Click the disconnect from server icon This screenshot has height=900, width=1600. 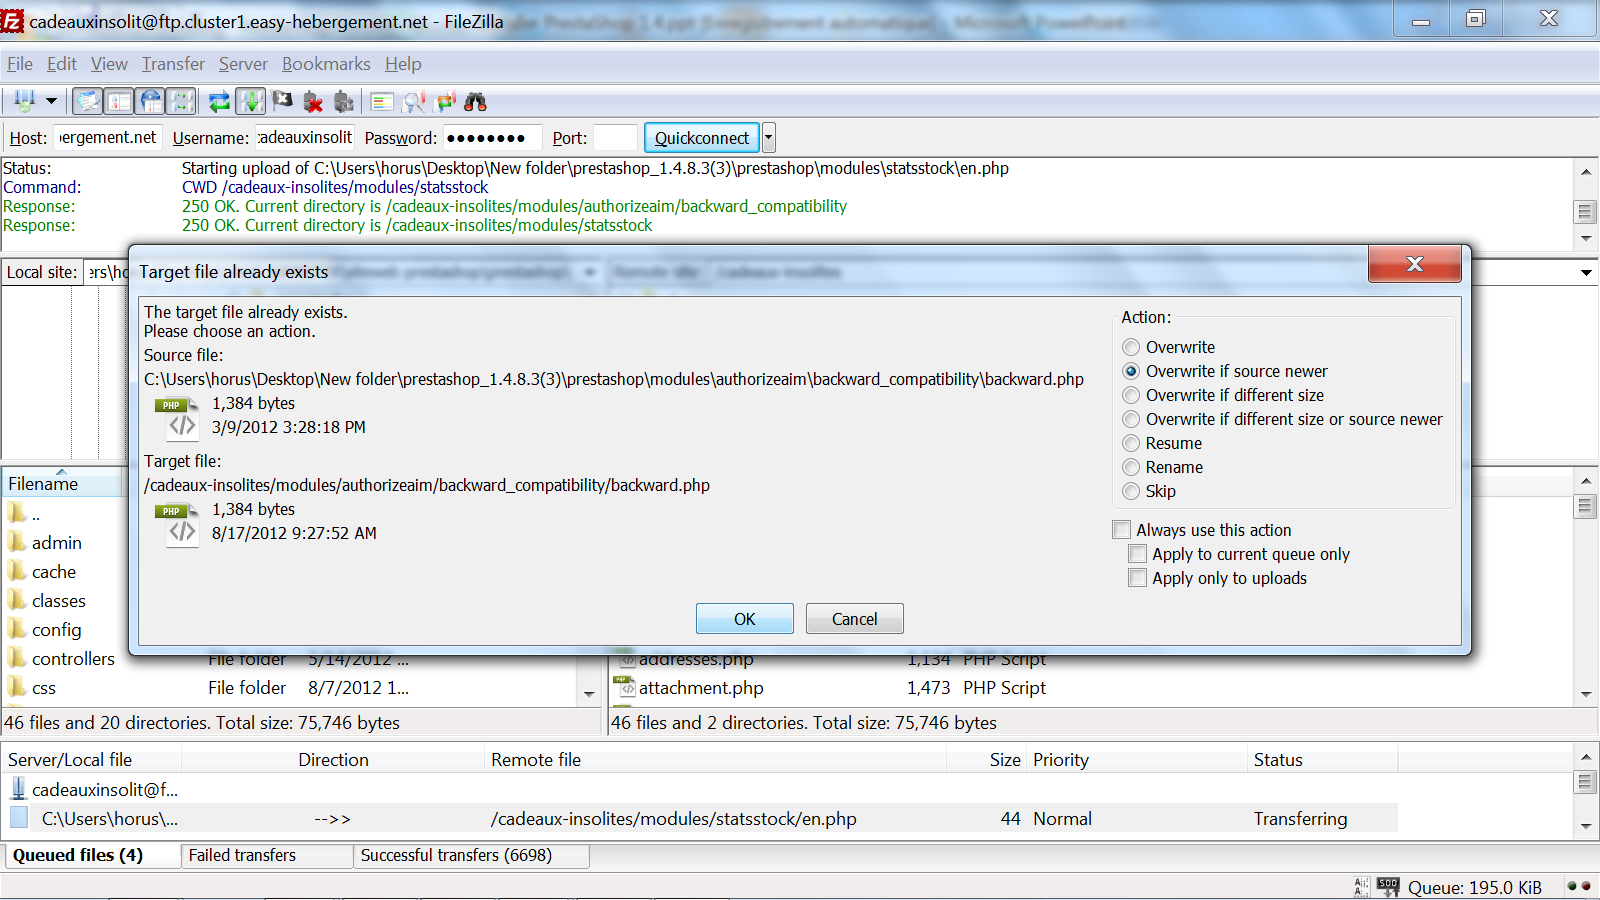coord(313,101)
